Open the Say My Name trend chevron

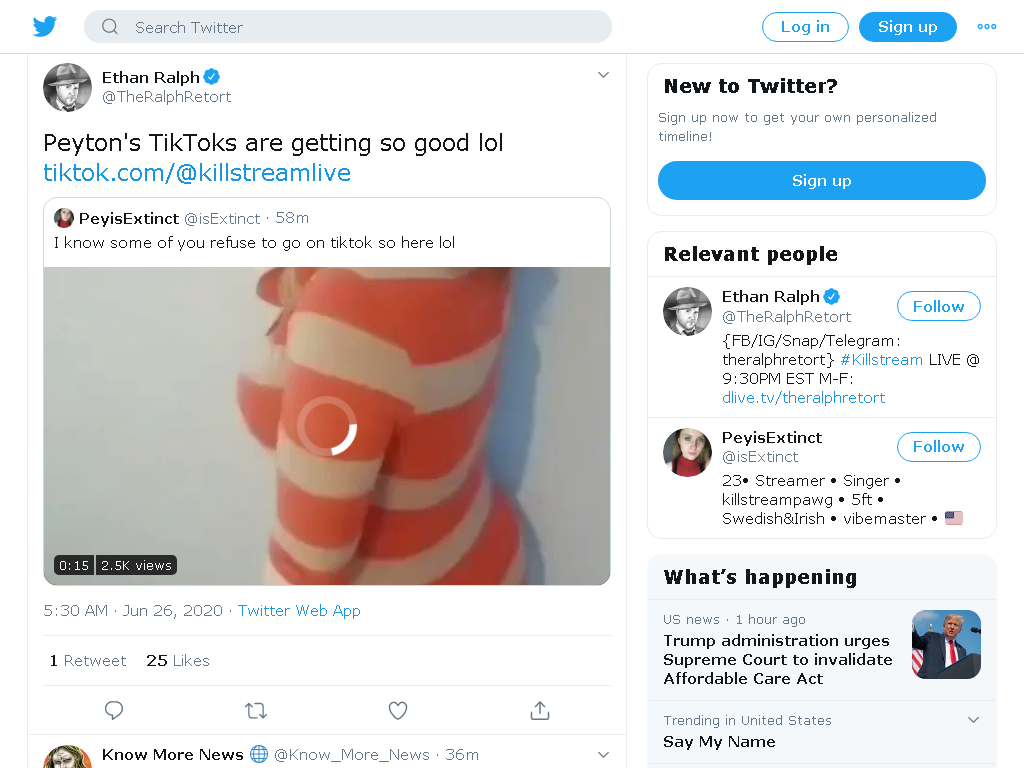973,720
